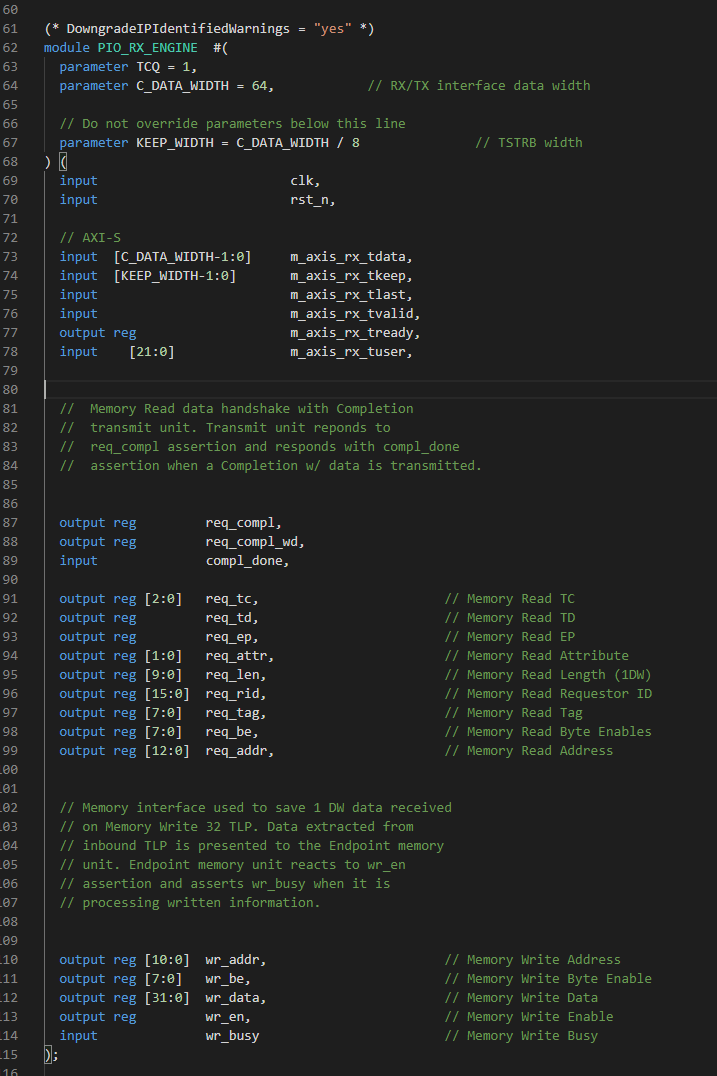
Task: Click the "Memory Write Busy" comment
Action: tap(532, 1036)
